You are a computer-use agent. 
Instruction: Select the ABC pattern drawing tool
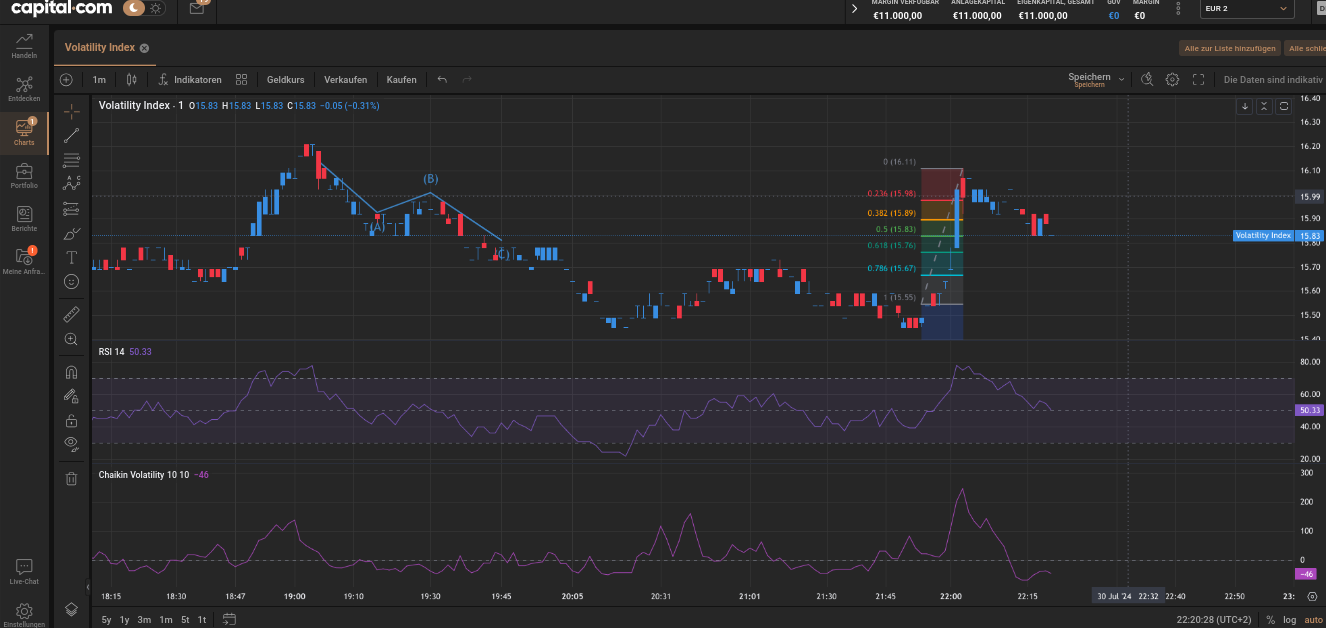(71, 184)
